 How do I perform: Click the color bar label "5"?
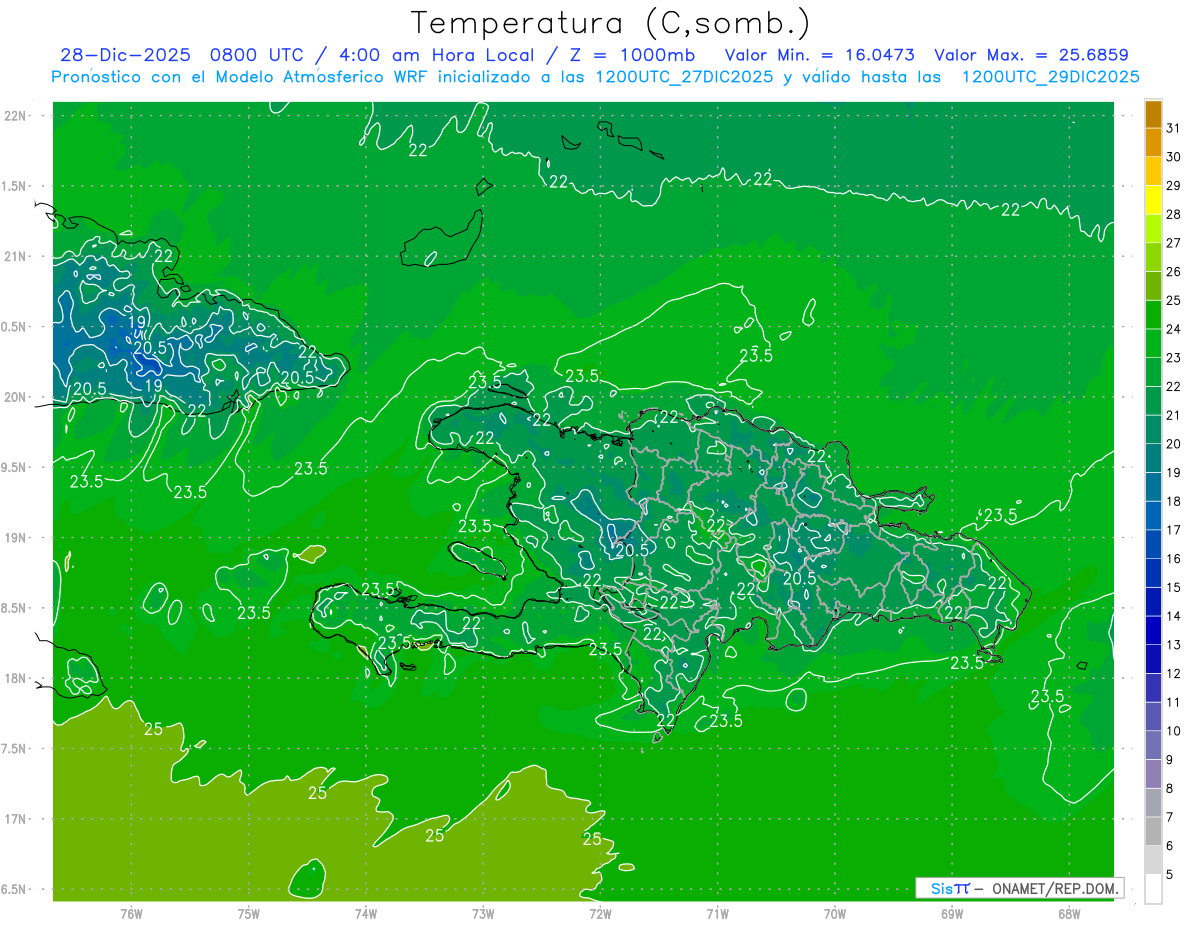(x=1170, y=875)
